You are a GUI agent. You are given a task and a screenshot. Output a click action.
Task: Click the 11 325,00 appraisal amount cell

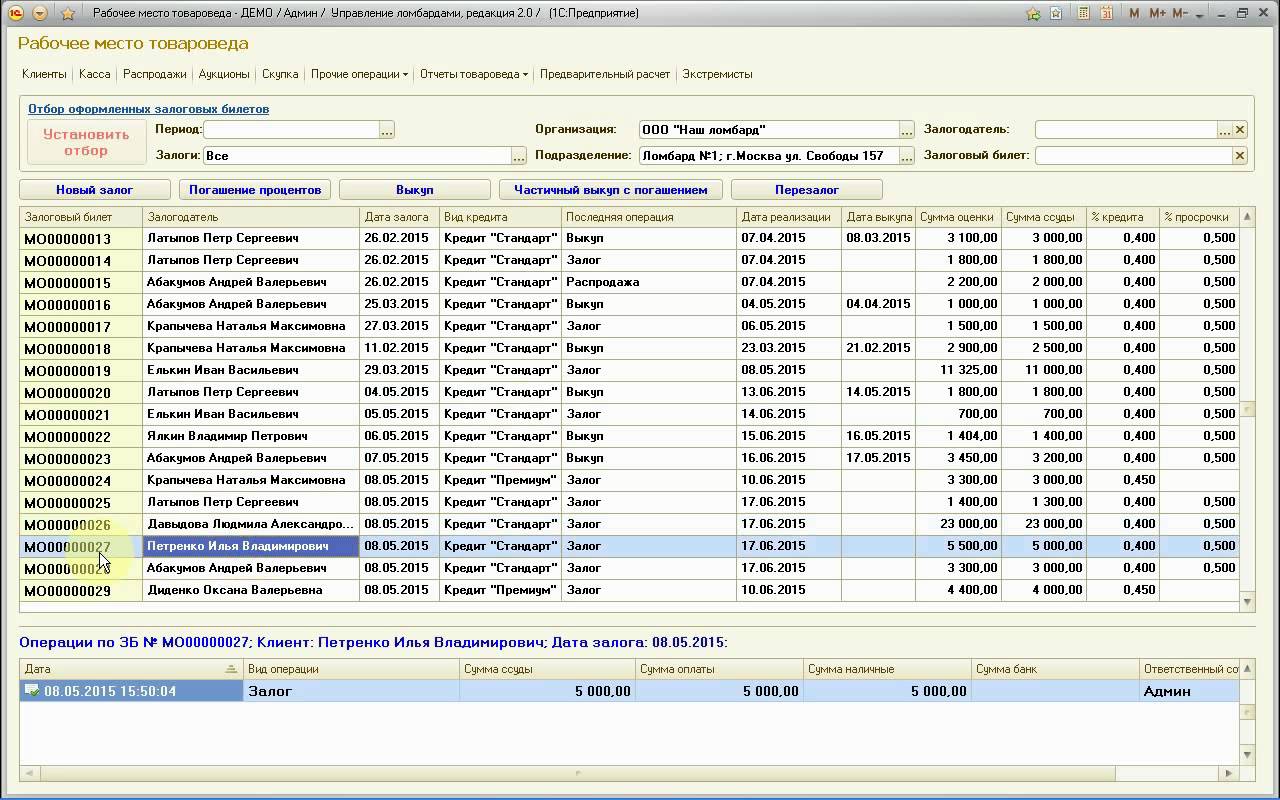click(958, 370)
